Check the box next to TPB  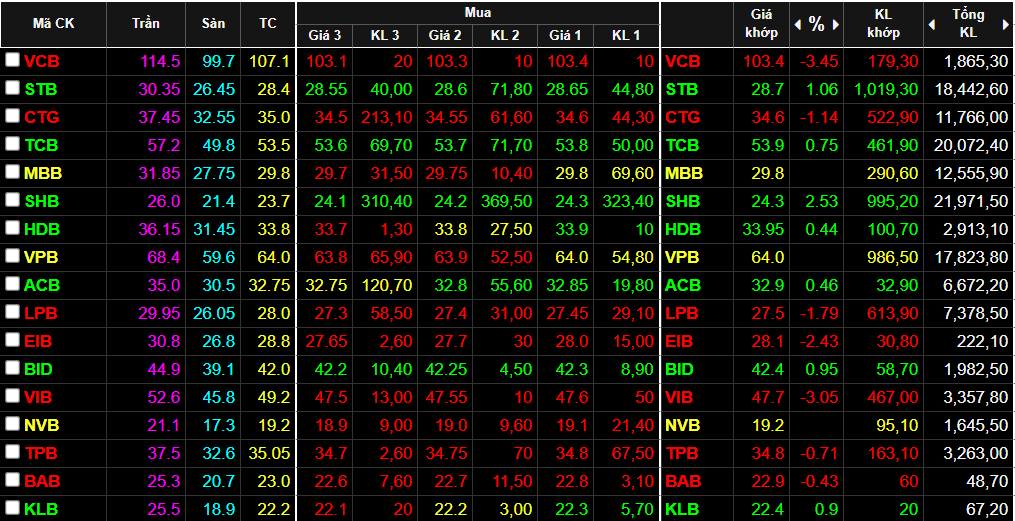12,453
